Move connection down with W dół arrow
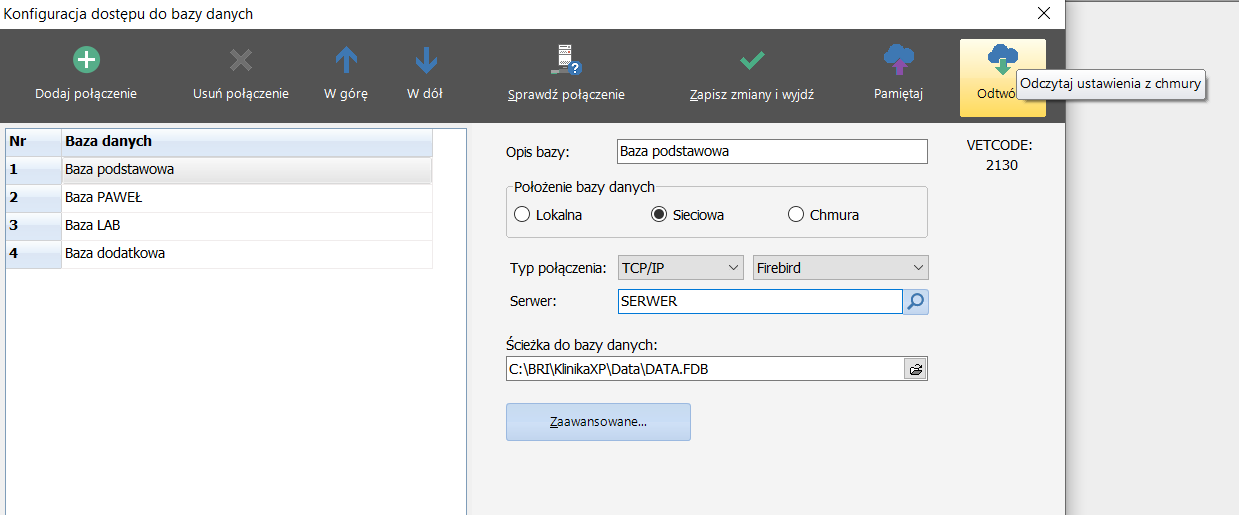The width and height of the screenshot is (1239, 515). (x=426, y=61)
